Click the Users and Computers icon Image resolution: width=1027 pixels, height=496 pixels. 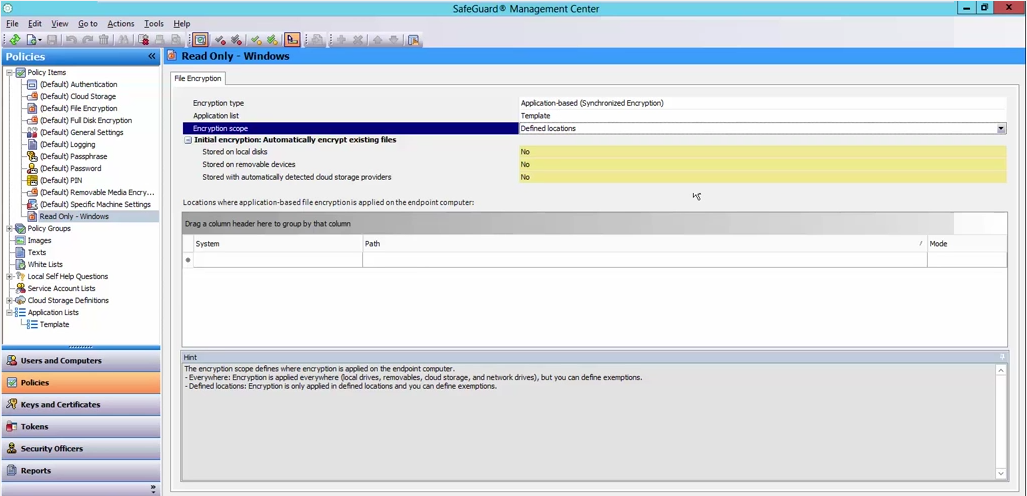coord(11,361)
